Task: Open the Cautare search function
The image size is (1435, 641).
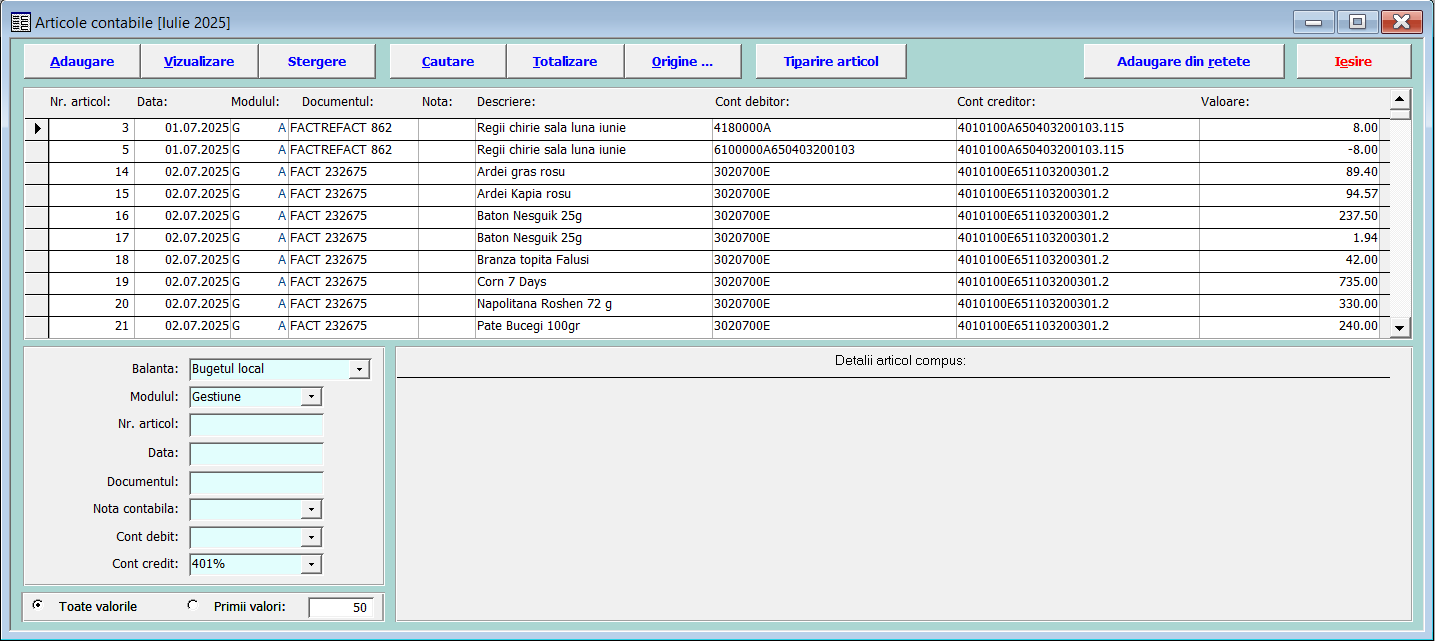Action: 447,61
